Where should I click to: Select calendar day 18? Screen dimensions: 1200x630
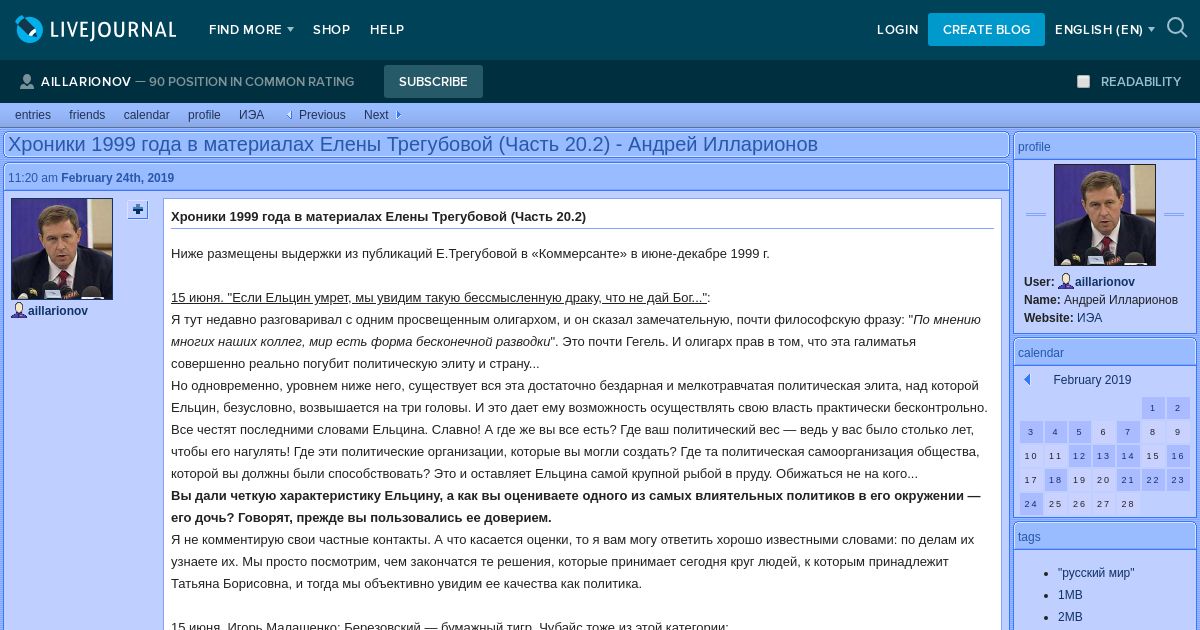1055,480
